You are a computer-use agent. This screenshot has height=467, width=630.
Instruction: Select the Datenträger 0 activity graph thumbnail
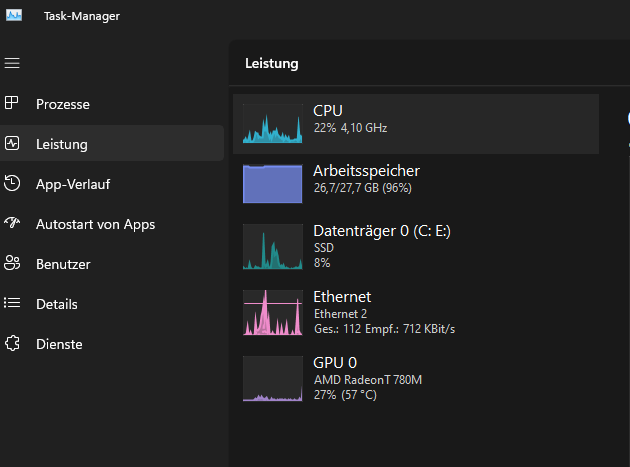(x=272, y=246)
